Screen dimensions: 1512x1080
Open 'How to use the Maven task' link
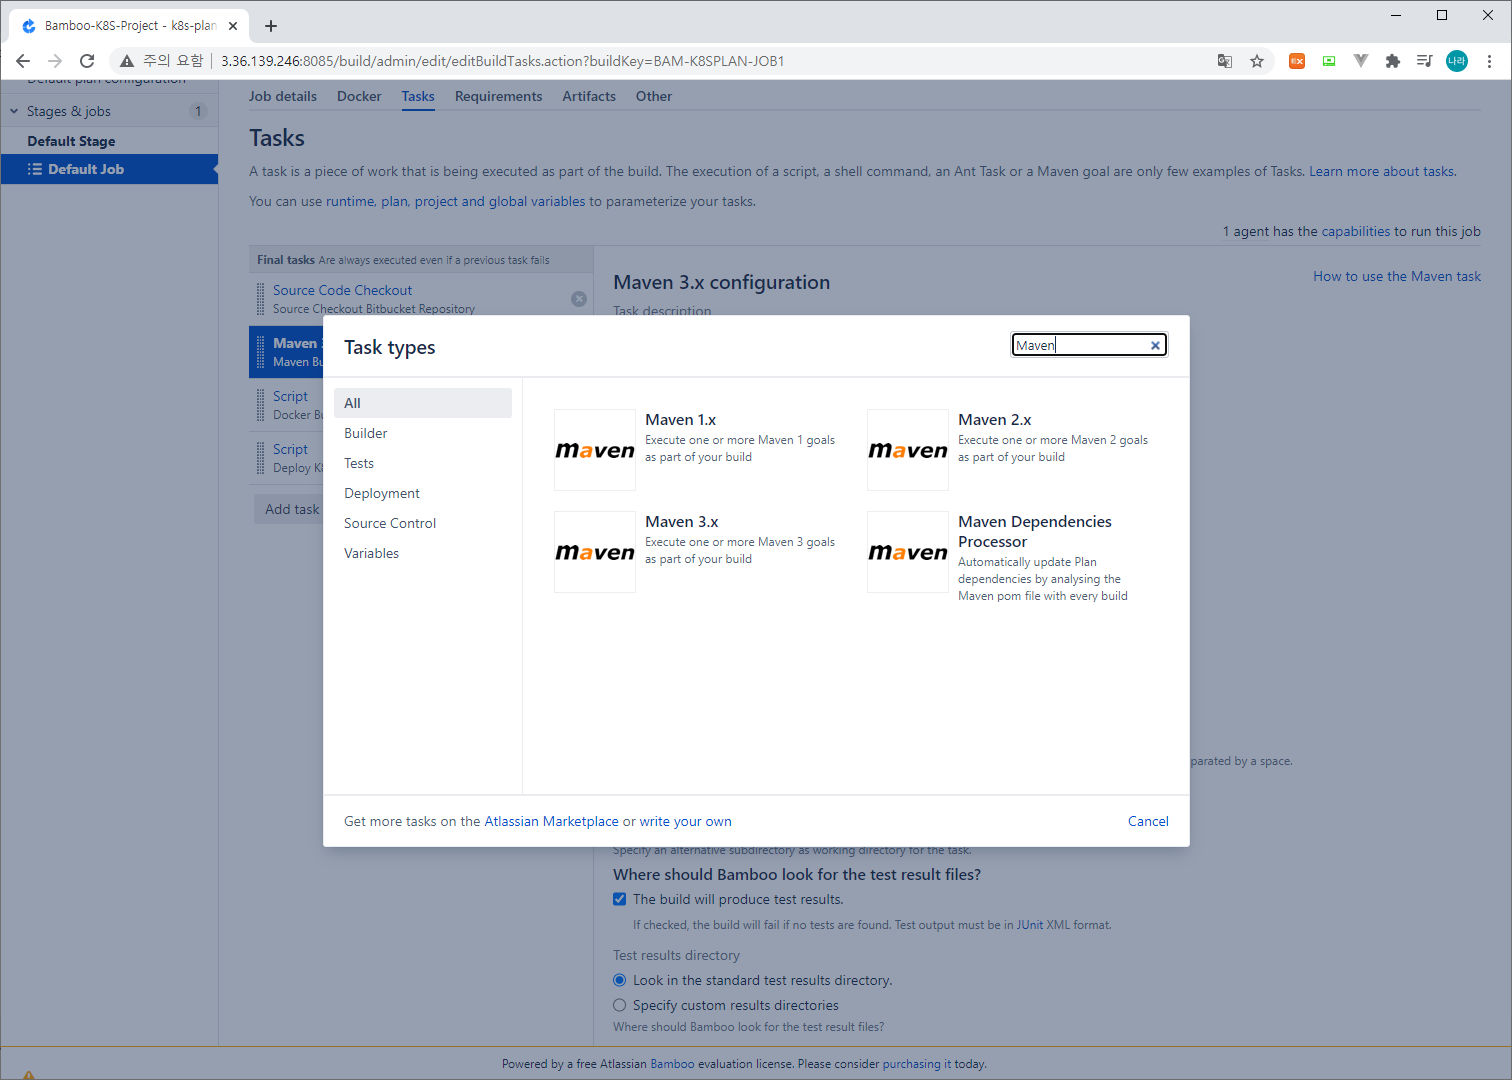tap(1397, 276)
